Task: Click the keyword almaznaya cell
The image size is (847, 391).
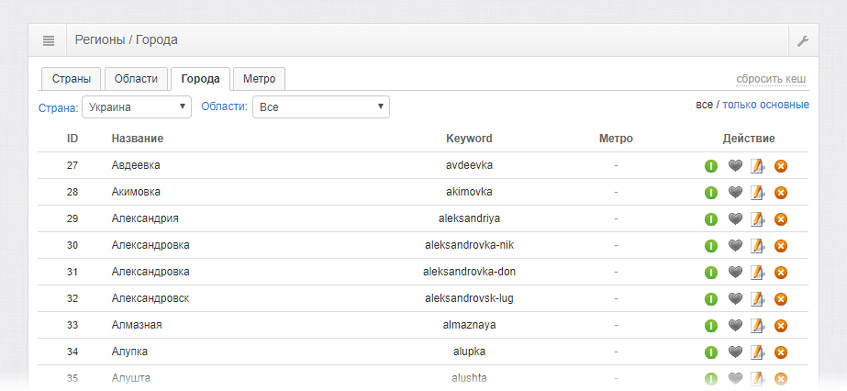Action: (x=469, y=325)
